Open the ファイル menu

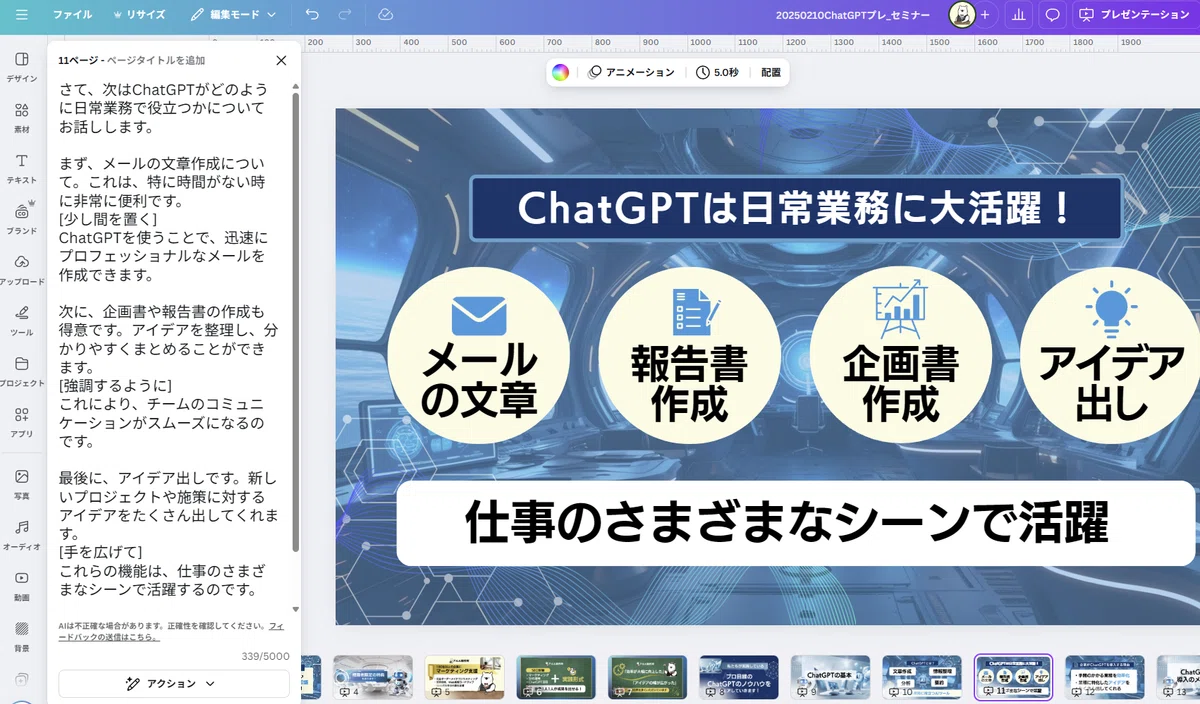(72, 15)
